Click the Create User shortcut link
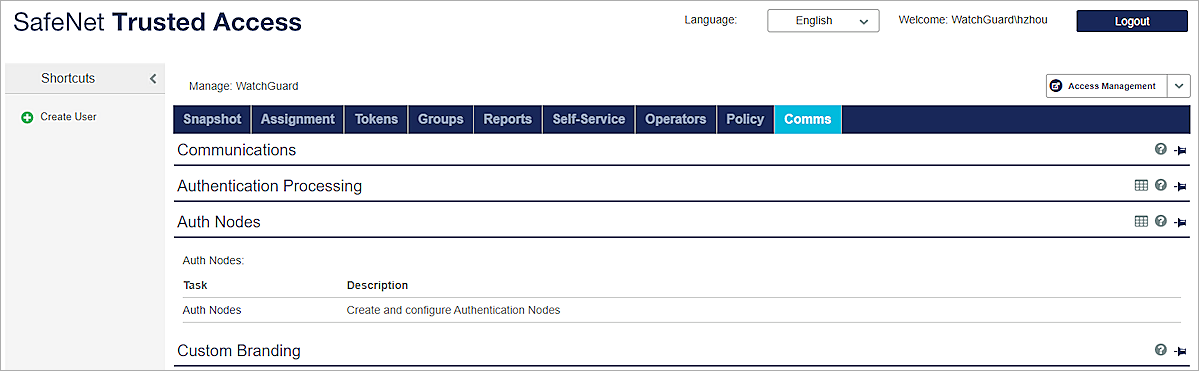This screenshot has width=1199, height=371. pyautogui.click(x=68, y=117)
